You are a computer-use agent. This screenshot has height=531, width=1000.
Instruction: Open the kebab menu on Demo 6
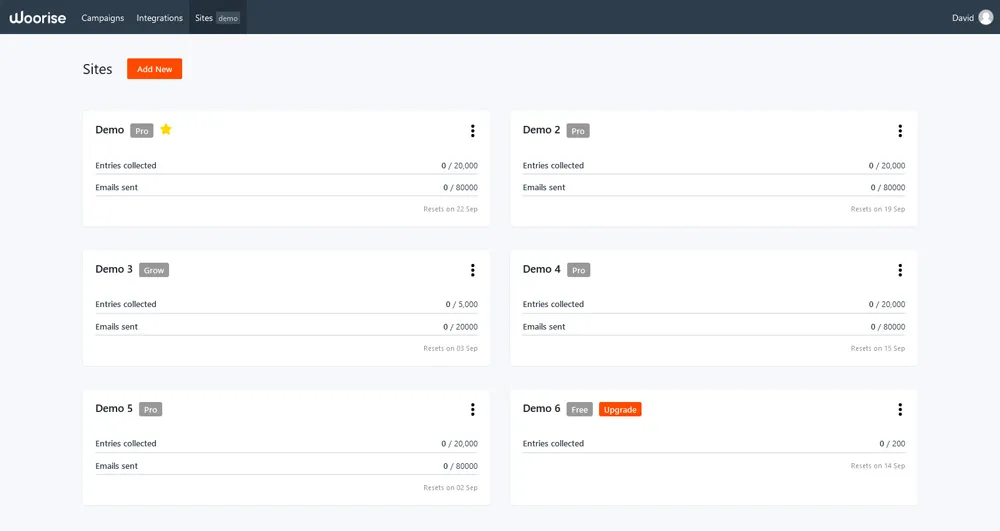(900, 409)
